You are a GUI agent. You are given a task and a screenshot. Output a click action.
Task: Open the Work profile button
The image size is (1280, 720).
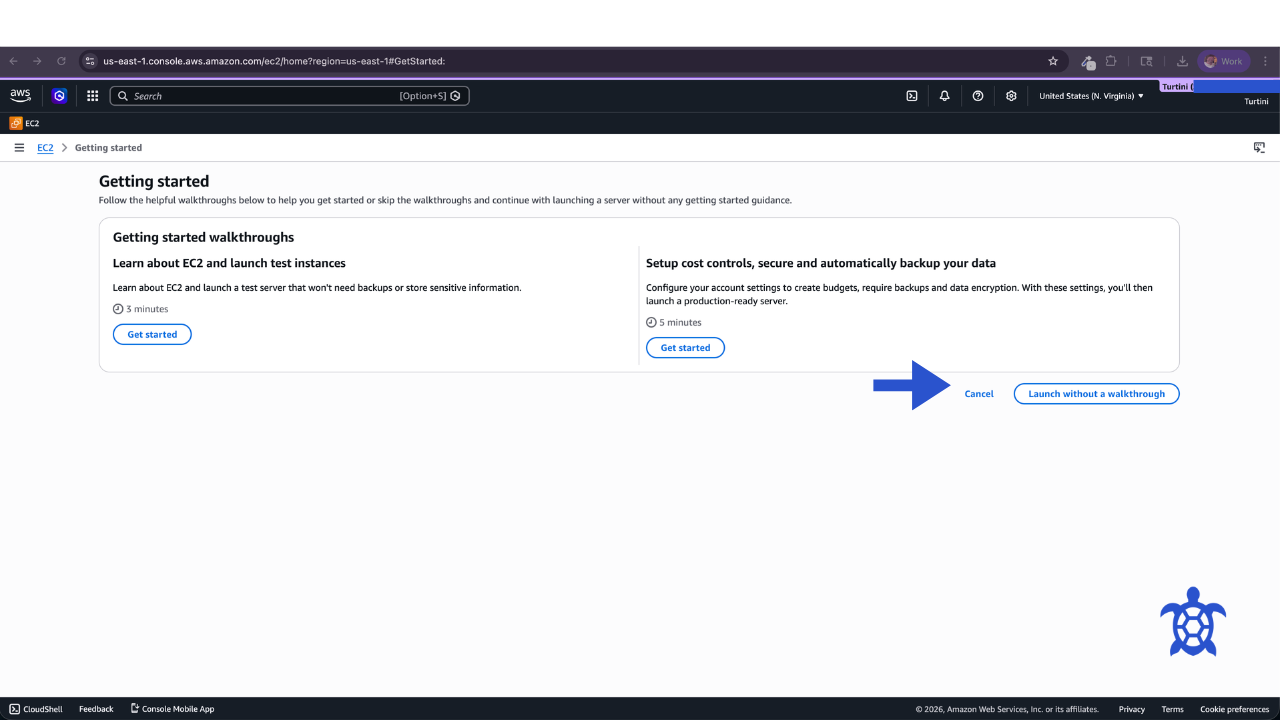coord(1224,61)
